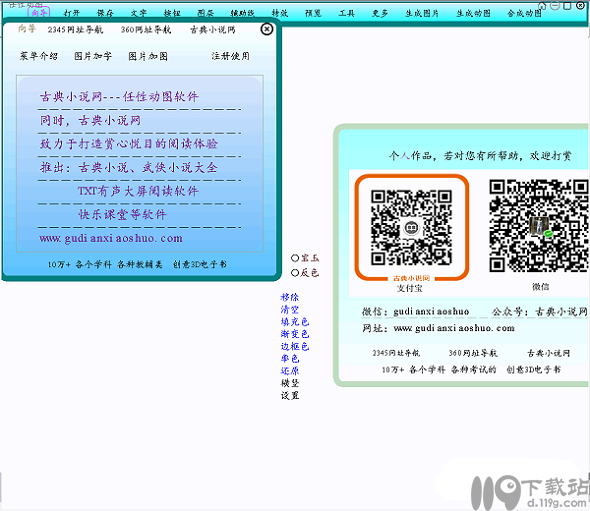Open the 按钮 menu

point(172,13)
